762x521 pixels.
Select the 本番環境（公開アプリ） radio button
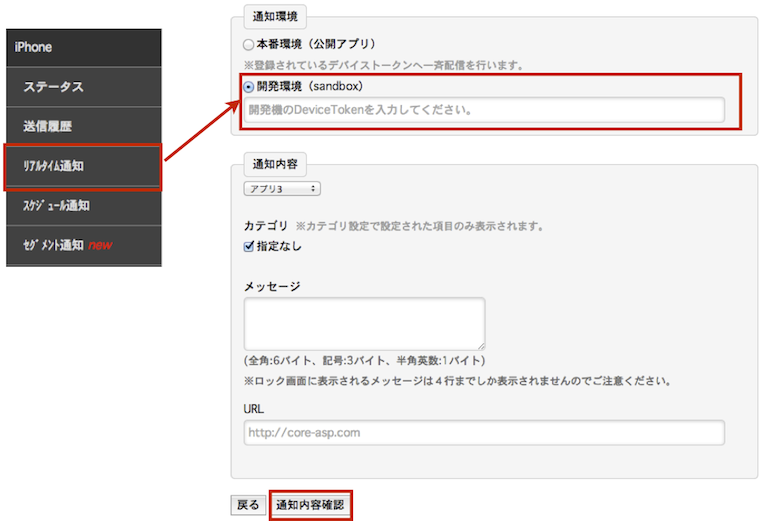click(x=248, y=45)
